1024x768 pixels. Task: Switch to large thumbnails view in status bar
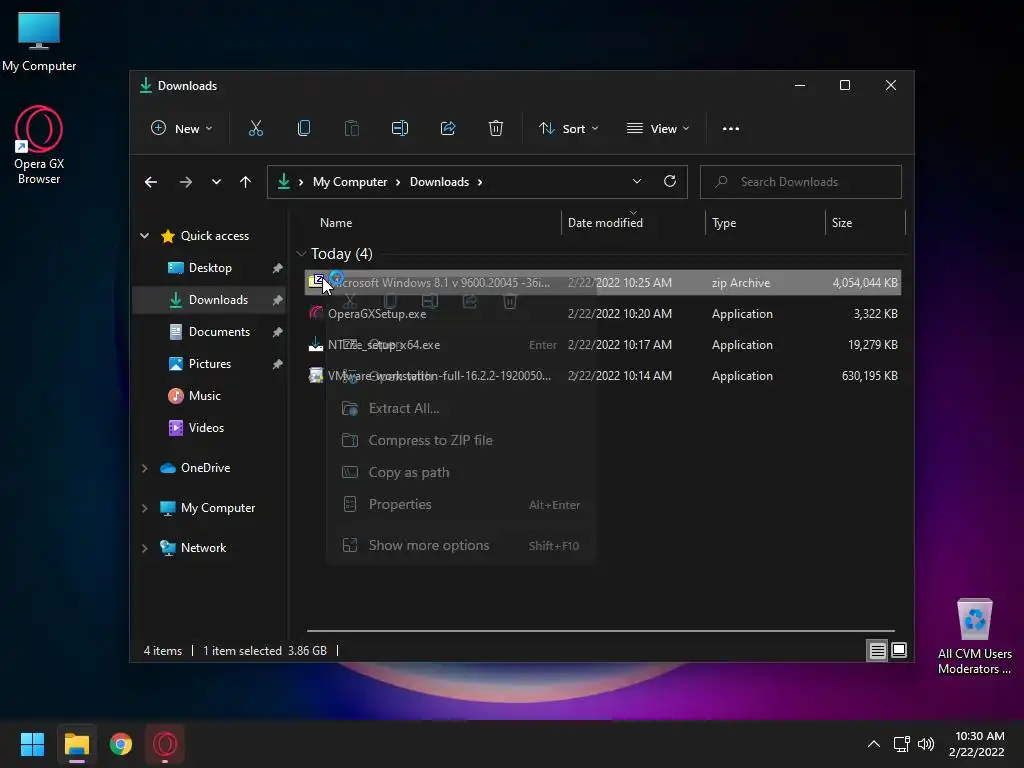tap(899, 650)
